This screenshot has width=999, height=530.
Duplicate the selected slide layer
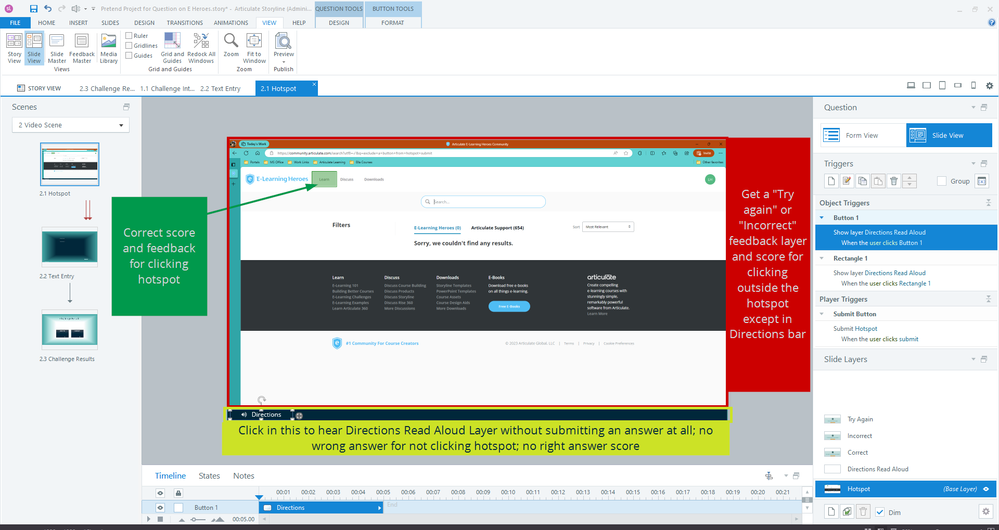pyautogui.click(x=847, y=512)
